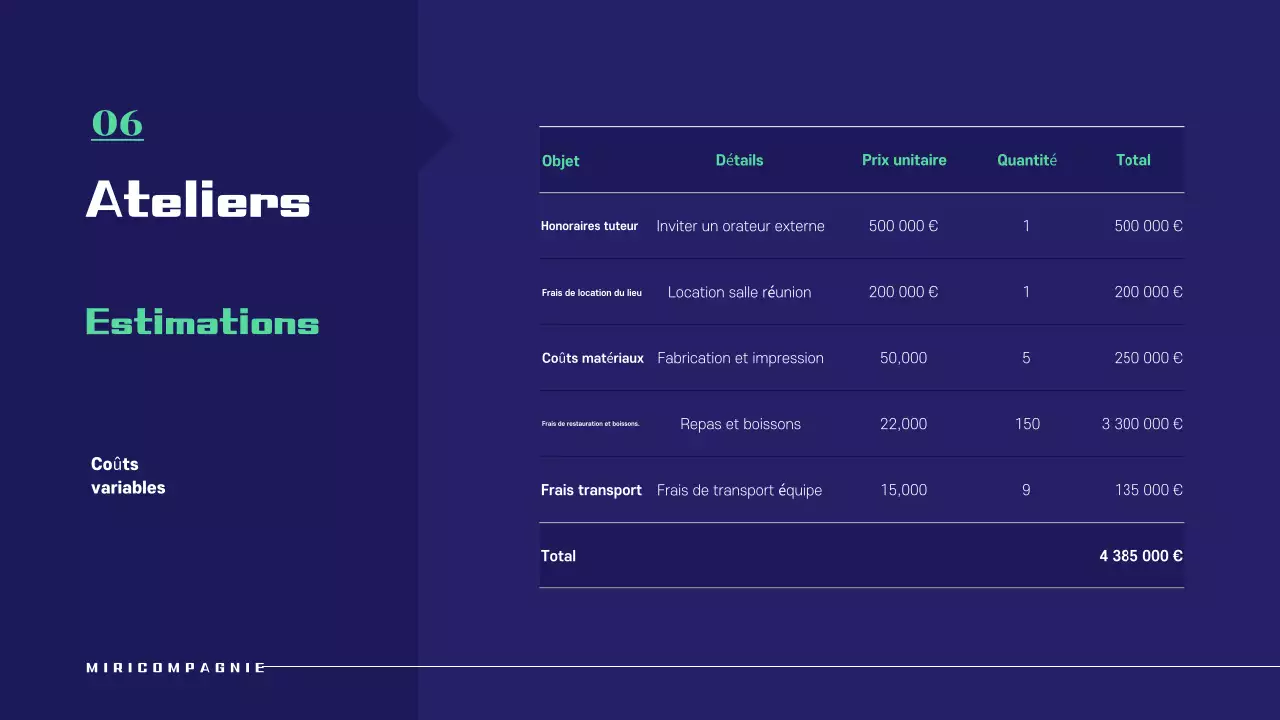
Task: Select the Détails column header
Action: click(739, 160)
